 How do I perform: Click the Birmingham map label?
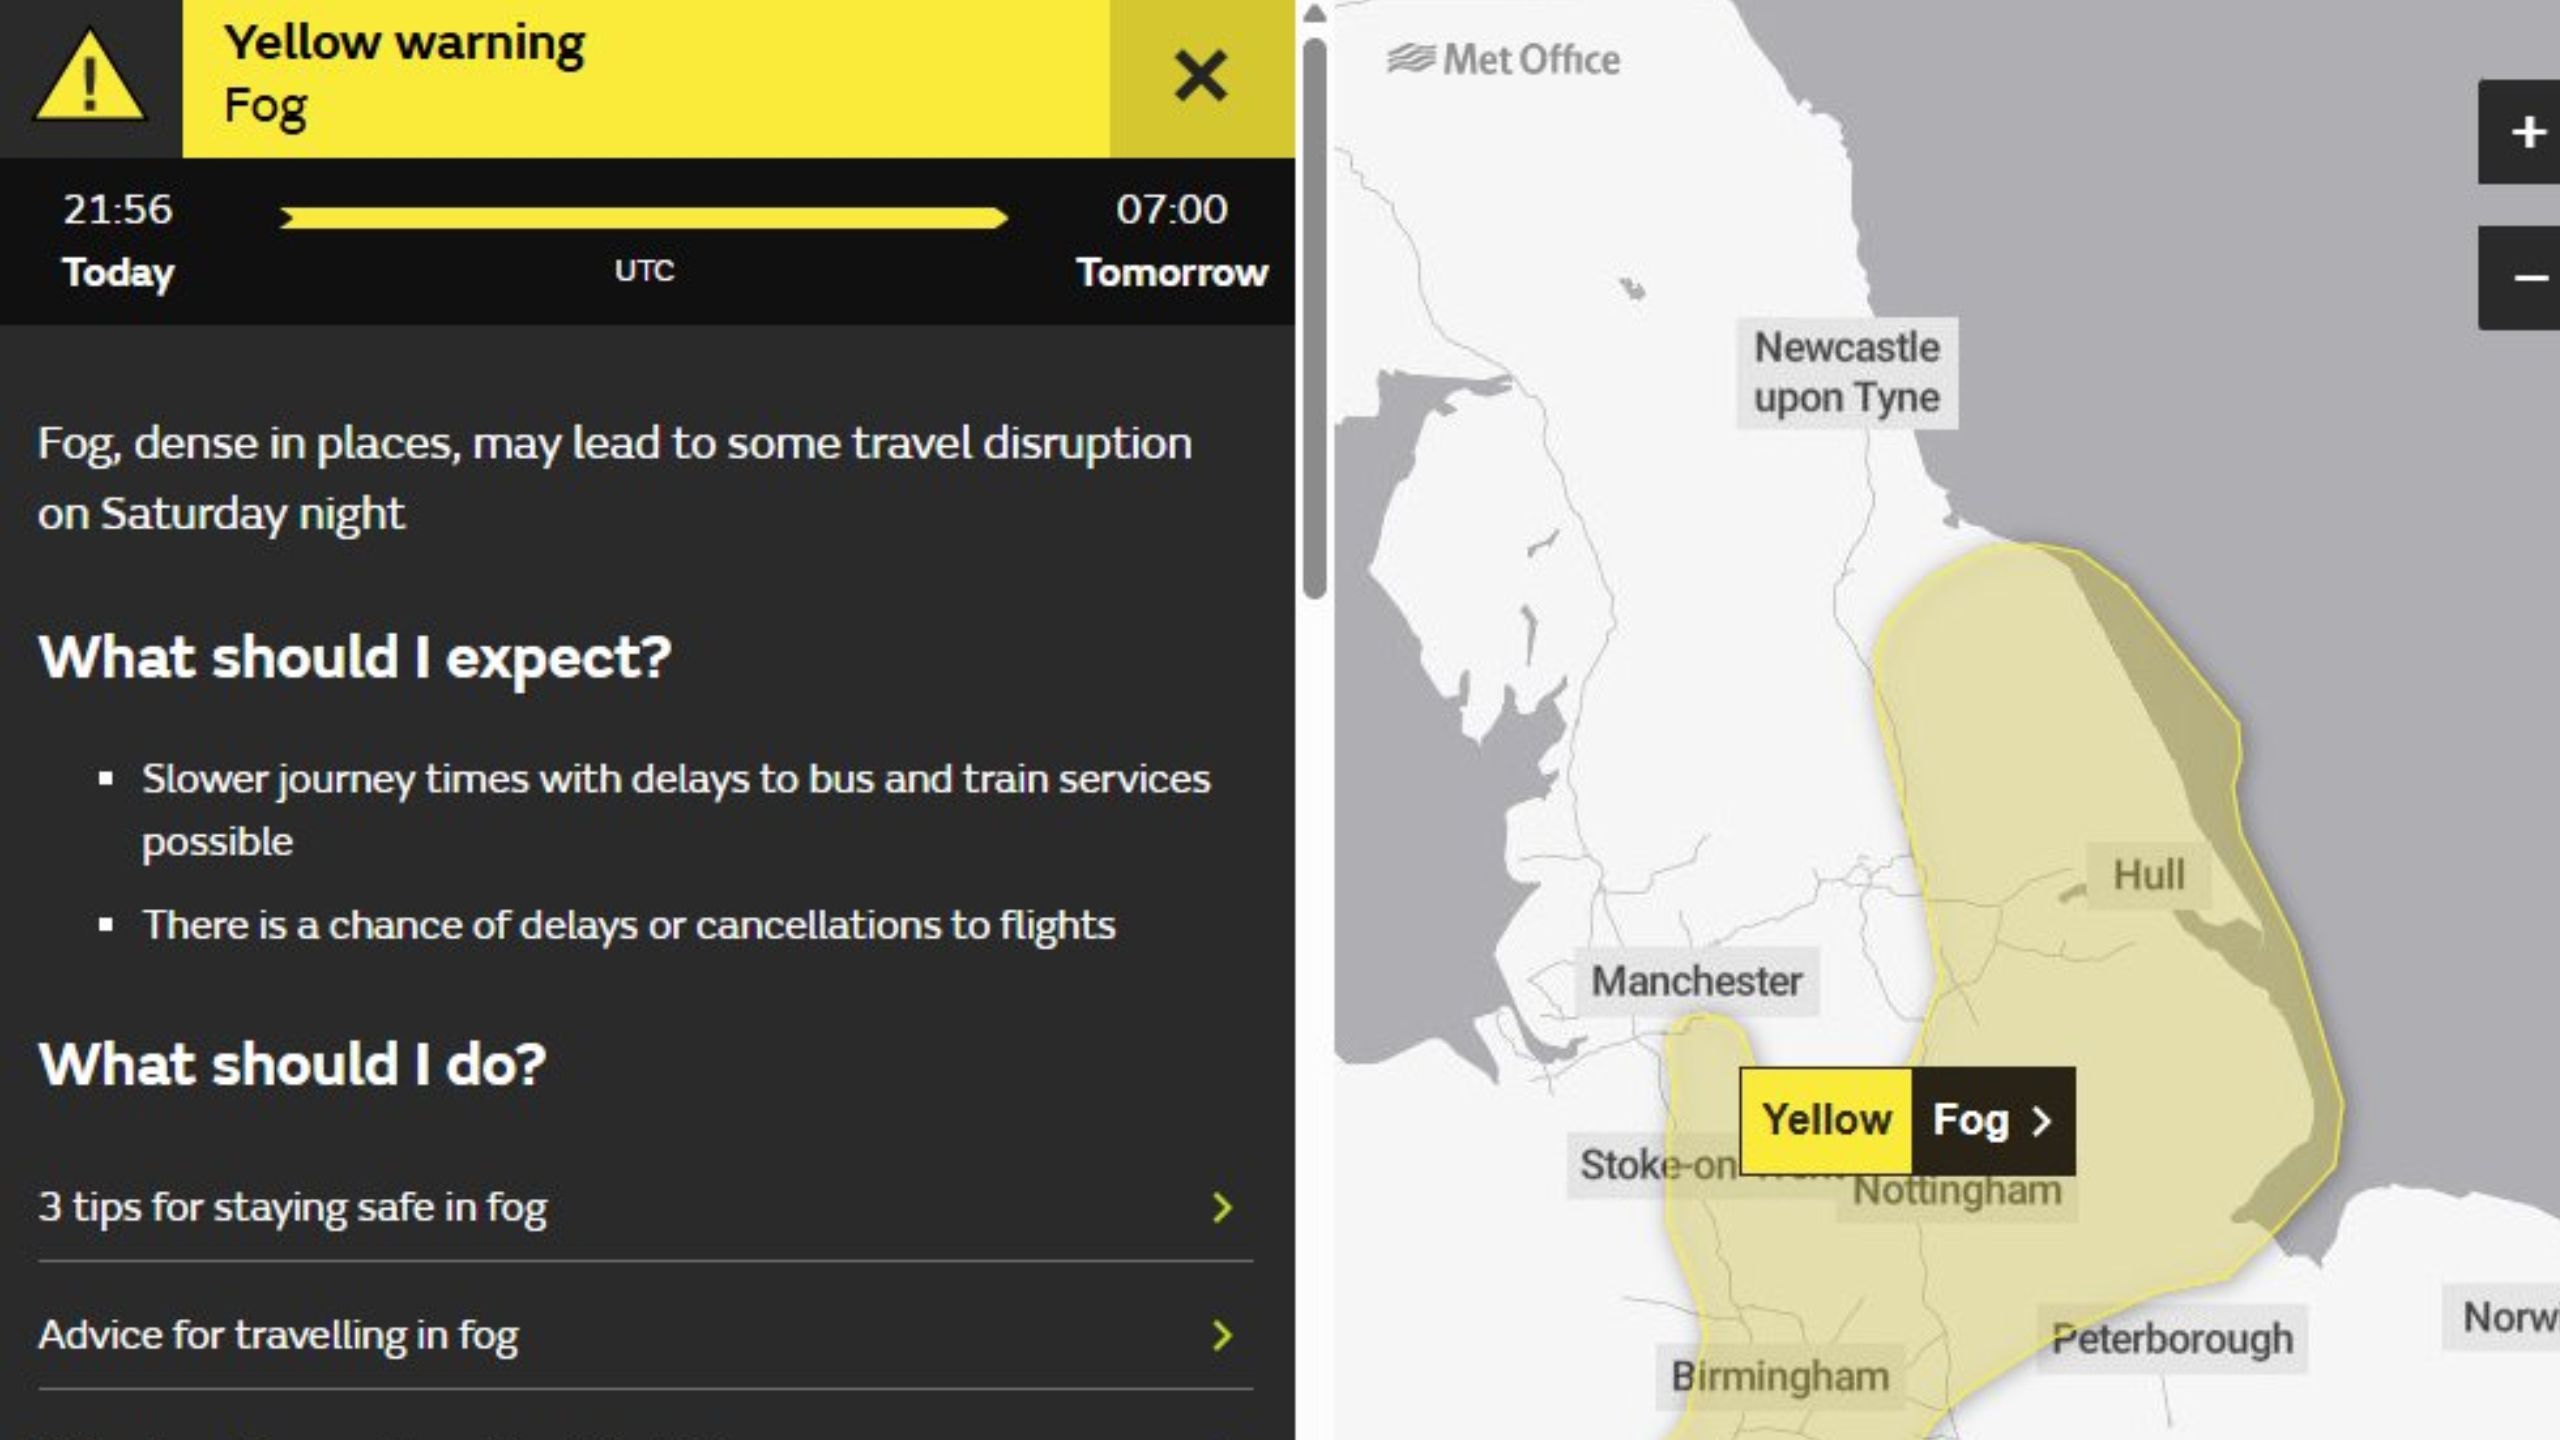pyautogui.click(x=1780, y=1377)
